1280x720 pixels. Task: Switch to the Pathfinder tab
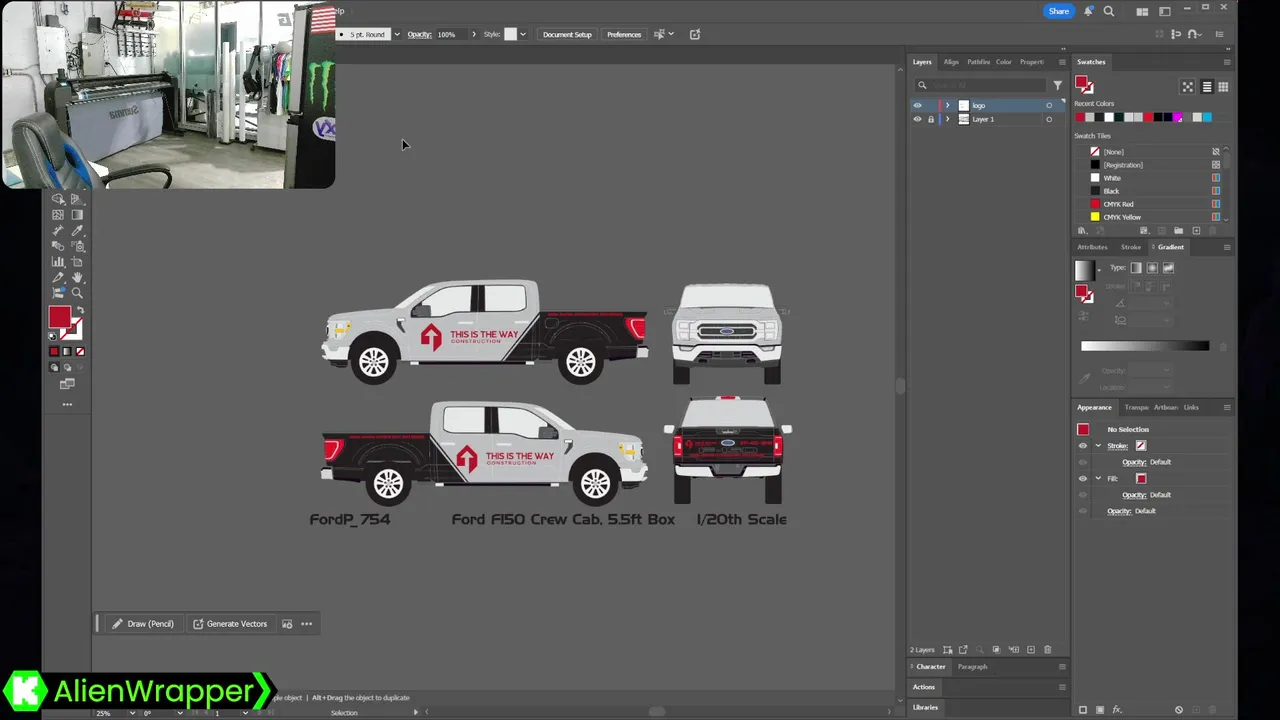tap(978, 62)
